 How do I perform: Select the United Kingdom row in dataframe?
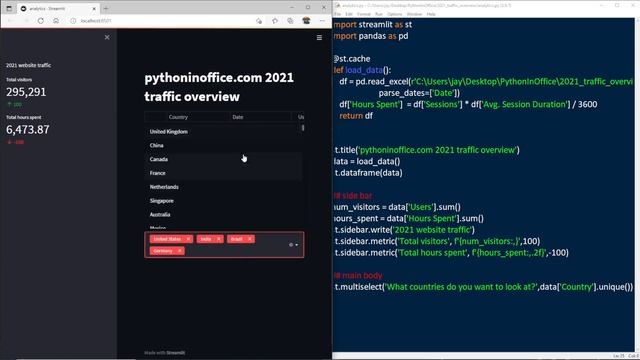click(223, 131)
